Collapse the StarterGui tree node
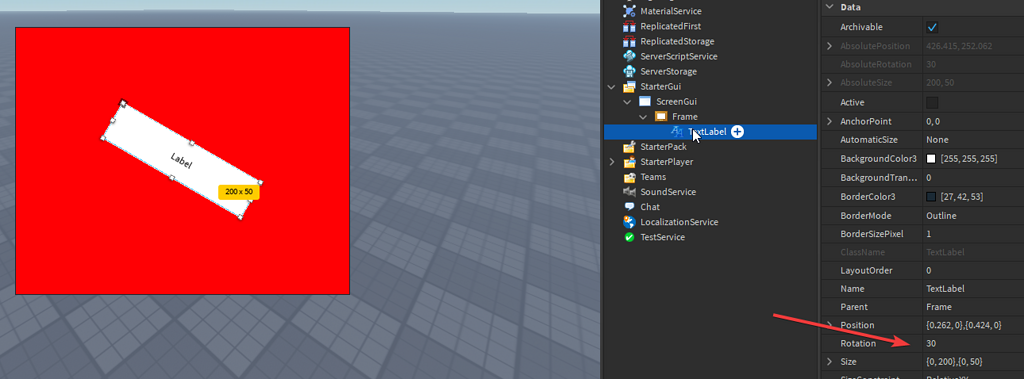 611,87
